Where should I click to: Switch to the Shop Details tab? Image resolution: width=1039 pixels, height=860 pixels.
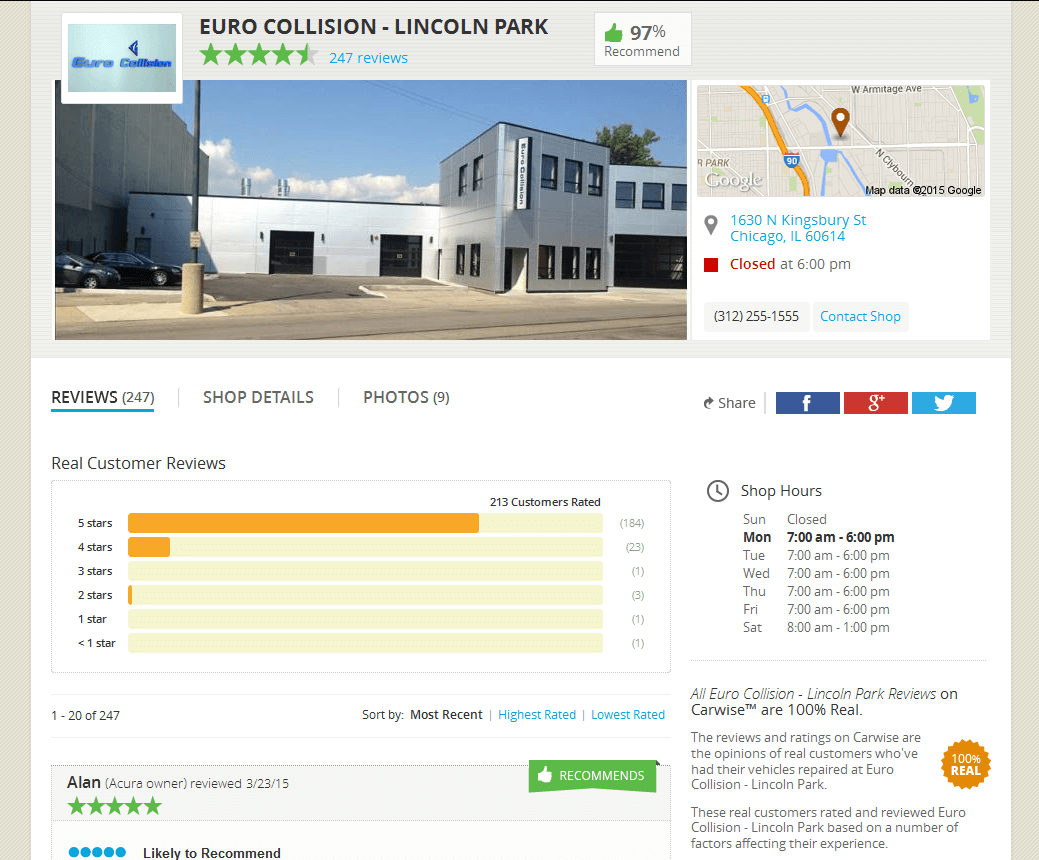(258, 398)
